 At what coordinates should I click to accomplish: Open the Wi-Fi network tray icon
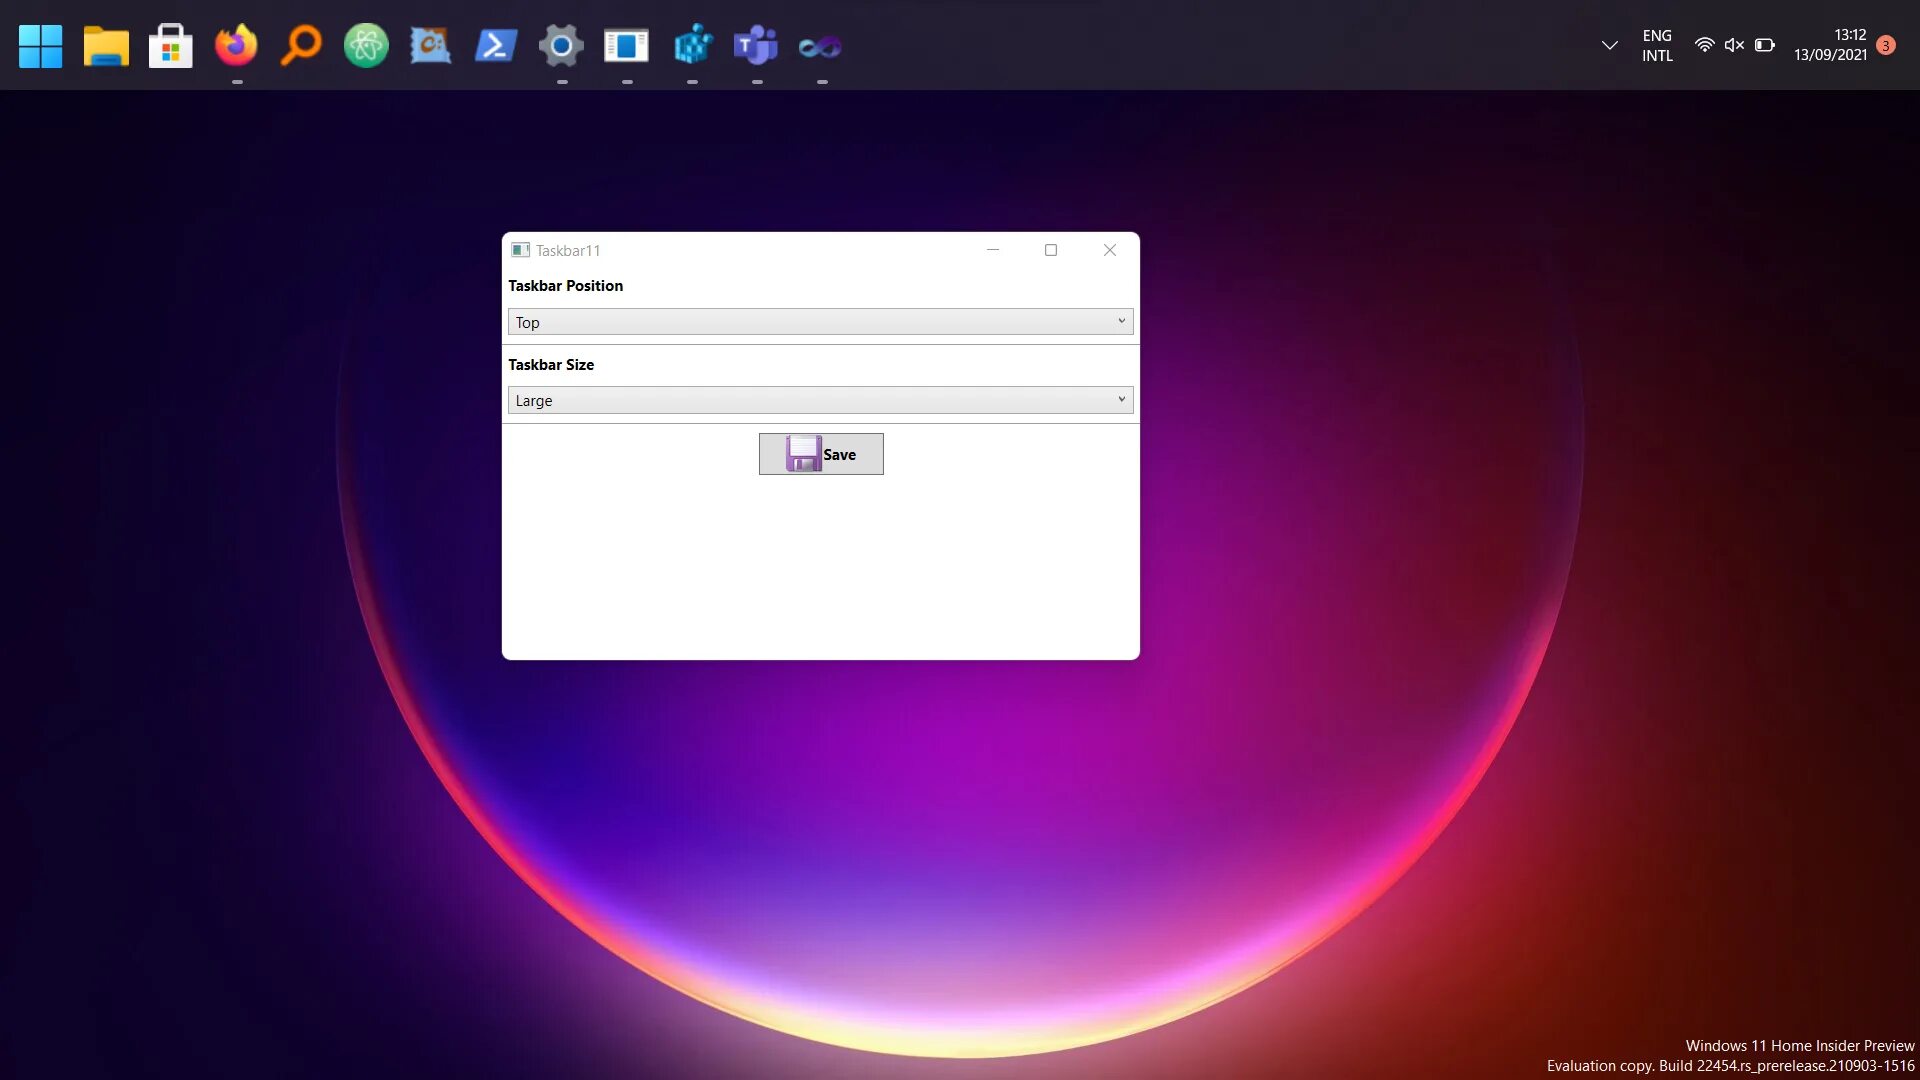click(1705, 45)
